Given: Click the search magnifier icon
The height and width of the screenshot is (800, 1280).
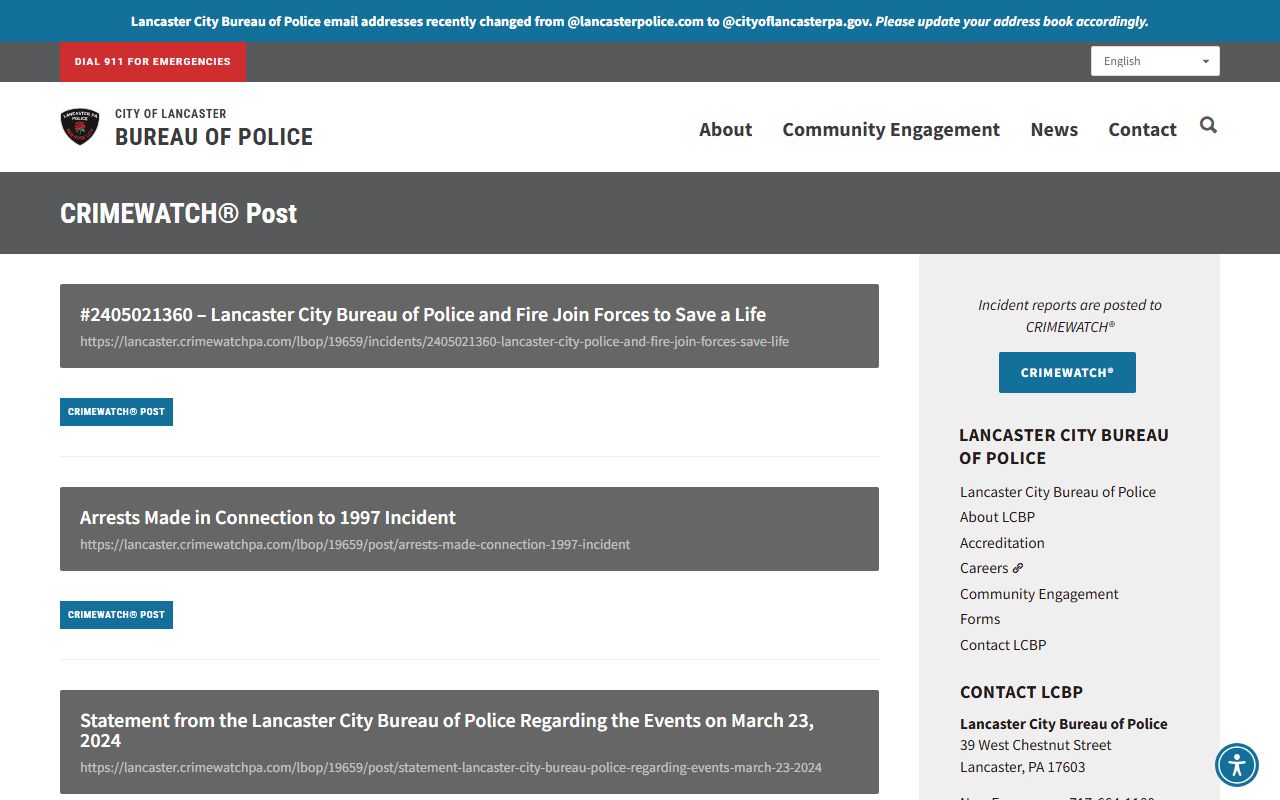Looking at the screenshot, I should (1208, 125).
